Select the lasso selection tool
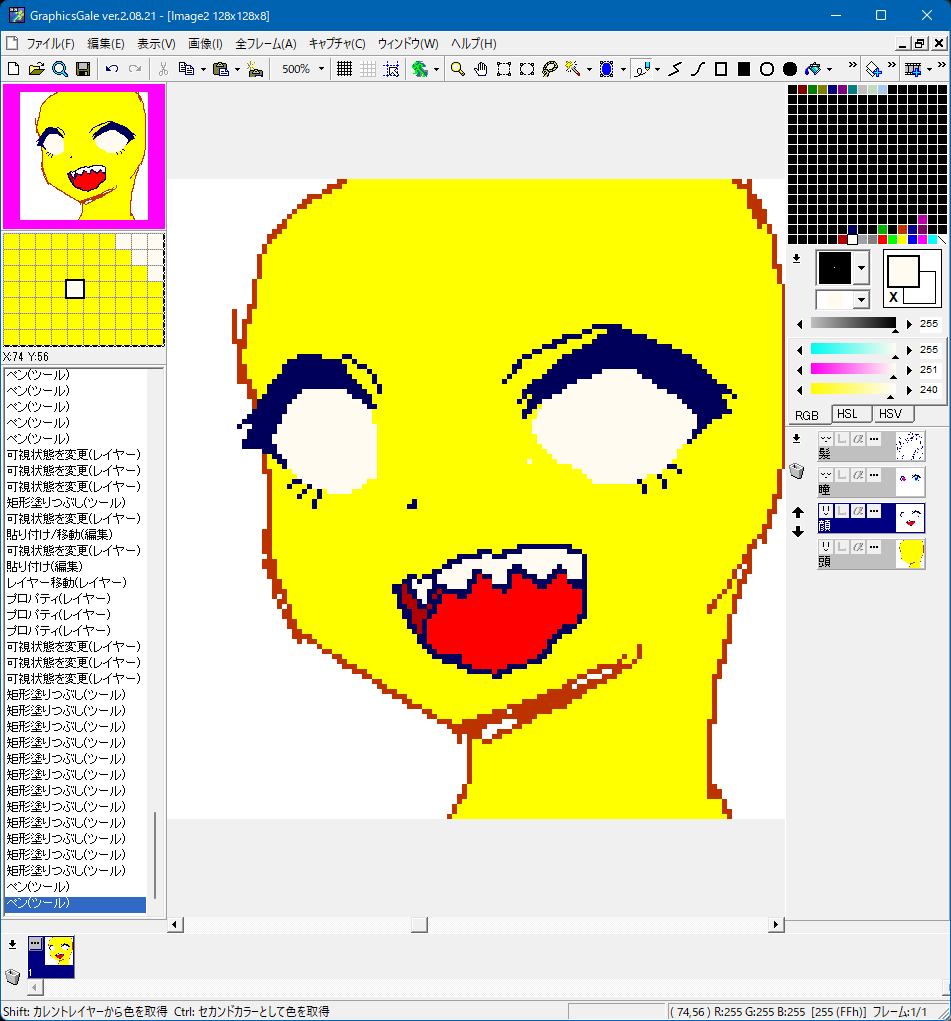The height and width of the screenshot is (1021, 951). (549, 69)
